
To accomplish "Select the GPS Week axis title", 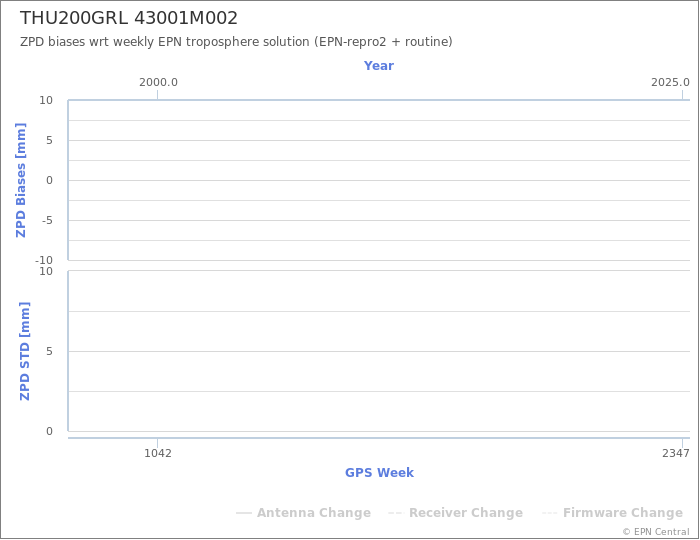I will pyautogui.click(x=379, y=472).
